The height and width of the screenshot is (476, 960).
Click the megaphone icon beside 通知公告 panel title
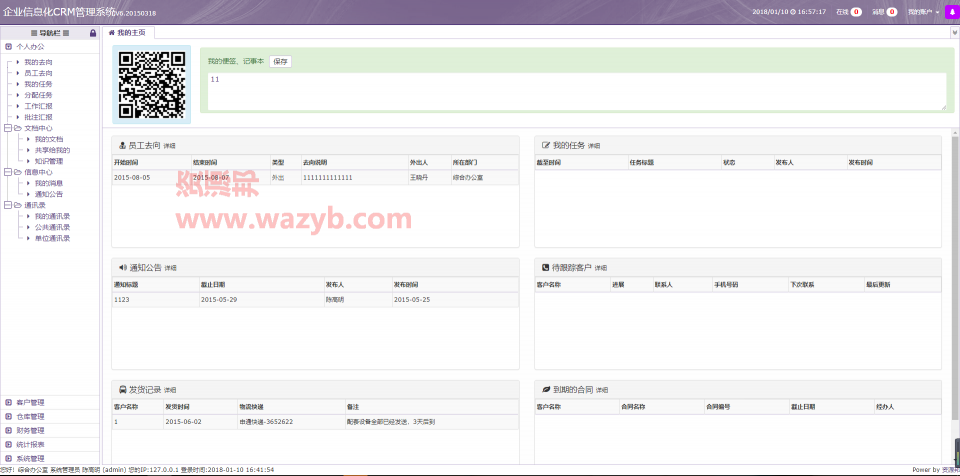point(122,268)
